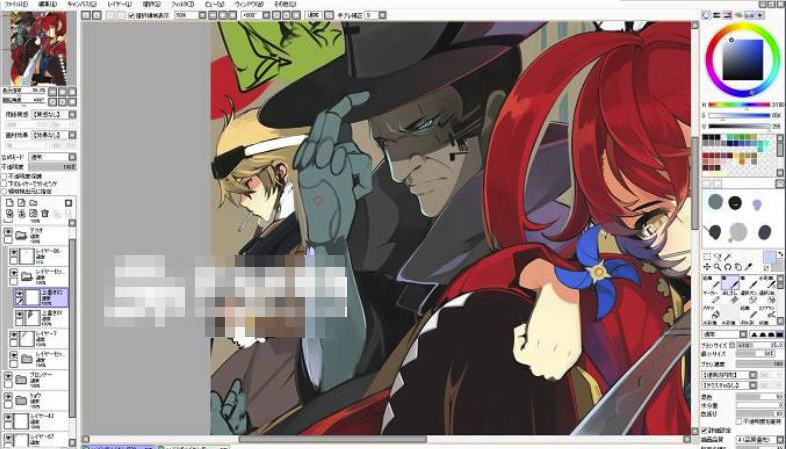Select the Hand pan tool
This screenshot has height=449, width=786.
coord(738,267)
